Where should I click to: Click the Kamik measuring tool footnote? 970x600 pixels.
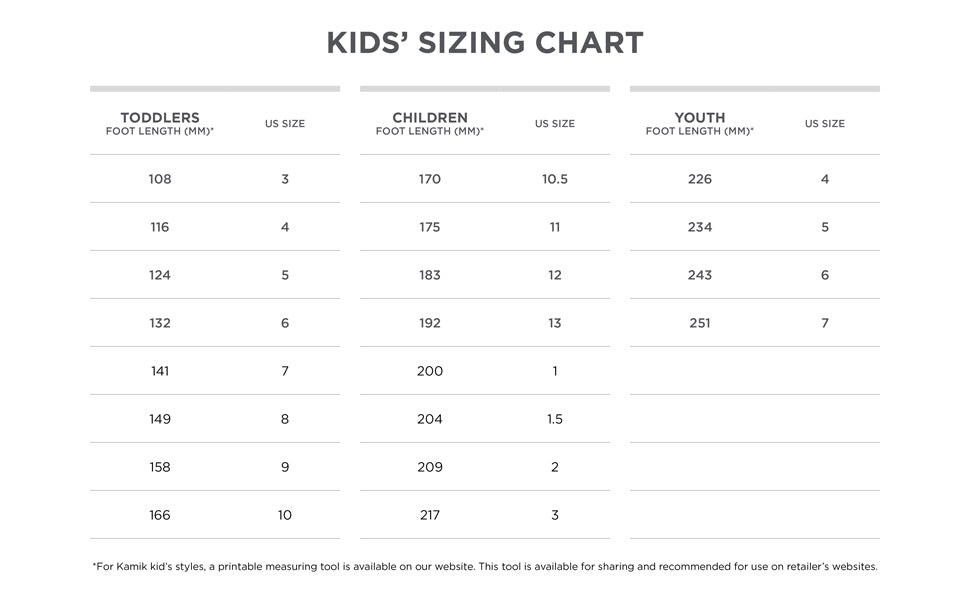pyautogui.click(x=485, y=566)
